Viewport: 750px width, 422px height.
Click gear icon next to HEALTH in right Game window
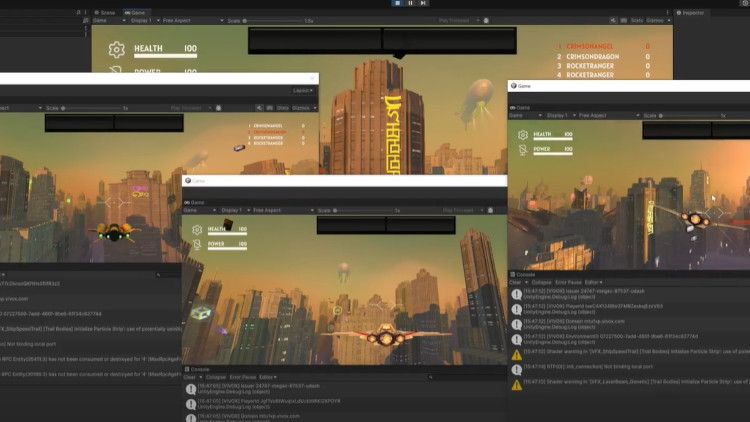[521, 134]
